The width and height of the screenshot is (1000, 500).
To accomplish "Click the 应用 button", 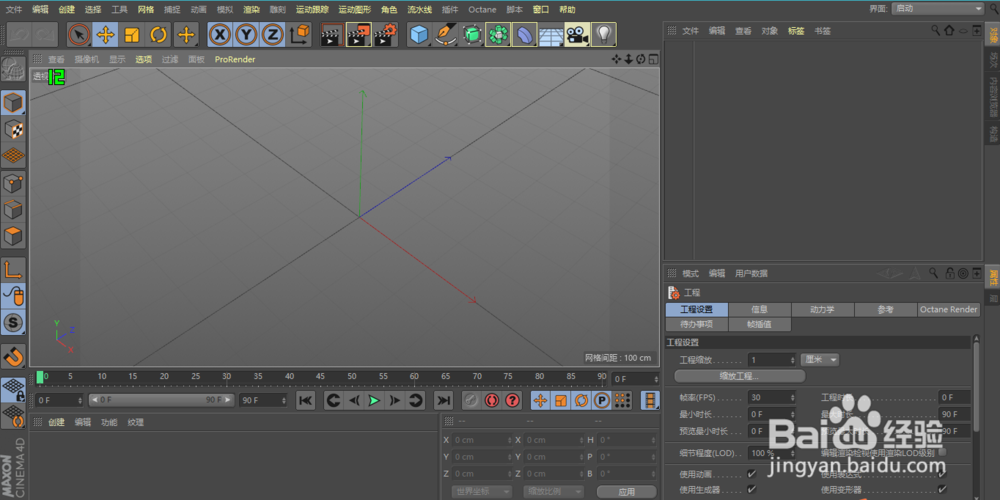I will (x=626, y=492).
